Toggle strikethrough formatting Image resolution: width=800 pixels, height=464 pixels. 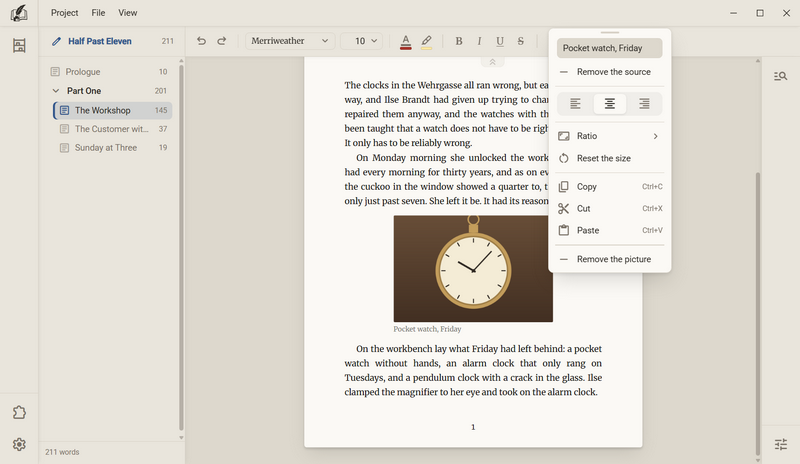click(x=520, y=41)
